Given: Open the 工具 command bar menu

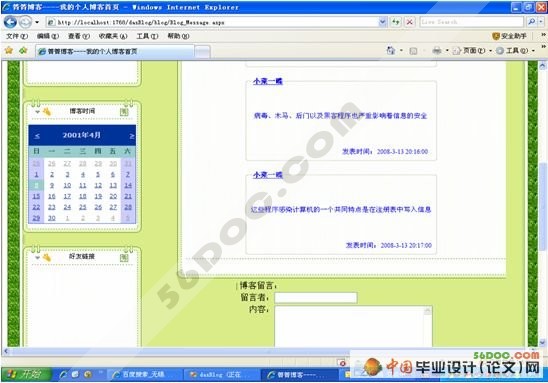Looking at the screenshot, I should coord(516,51).
